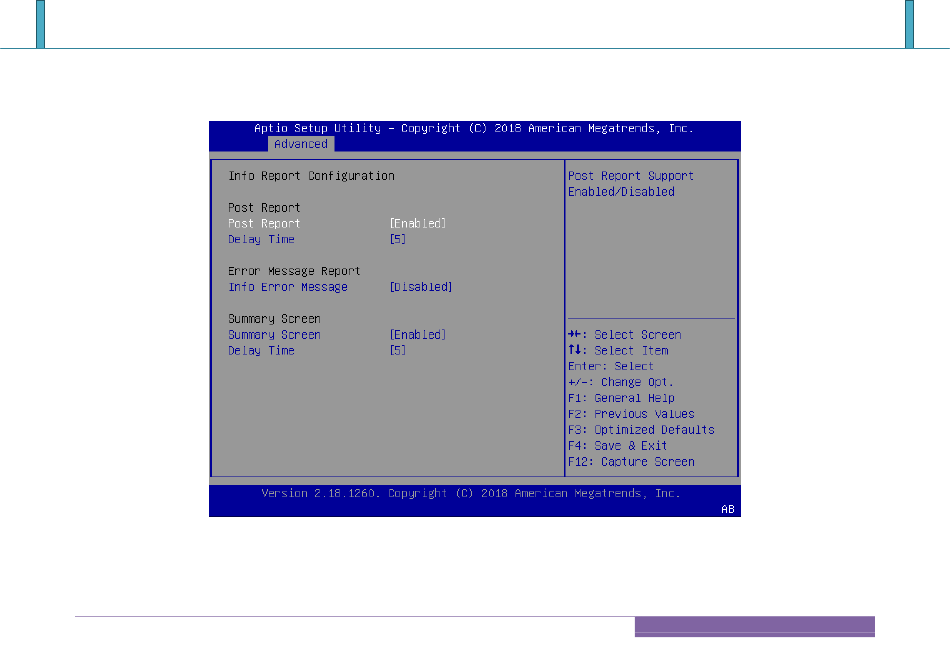
Task: Click Summary Screen section heading
Action: 274,319
